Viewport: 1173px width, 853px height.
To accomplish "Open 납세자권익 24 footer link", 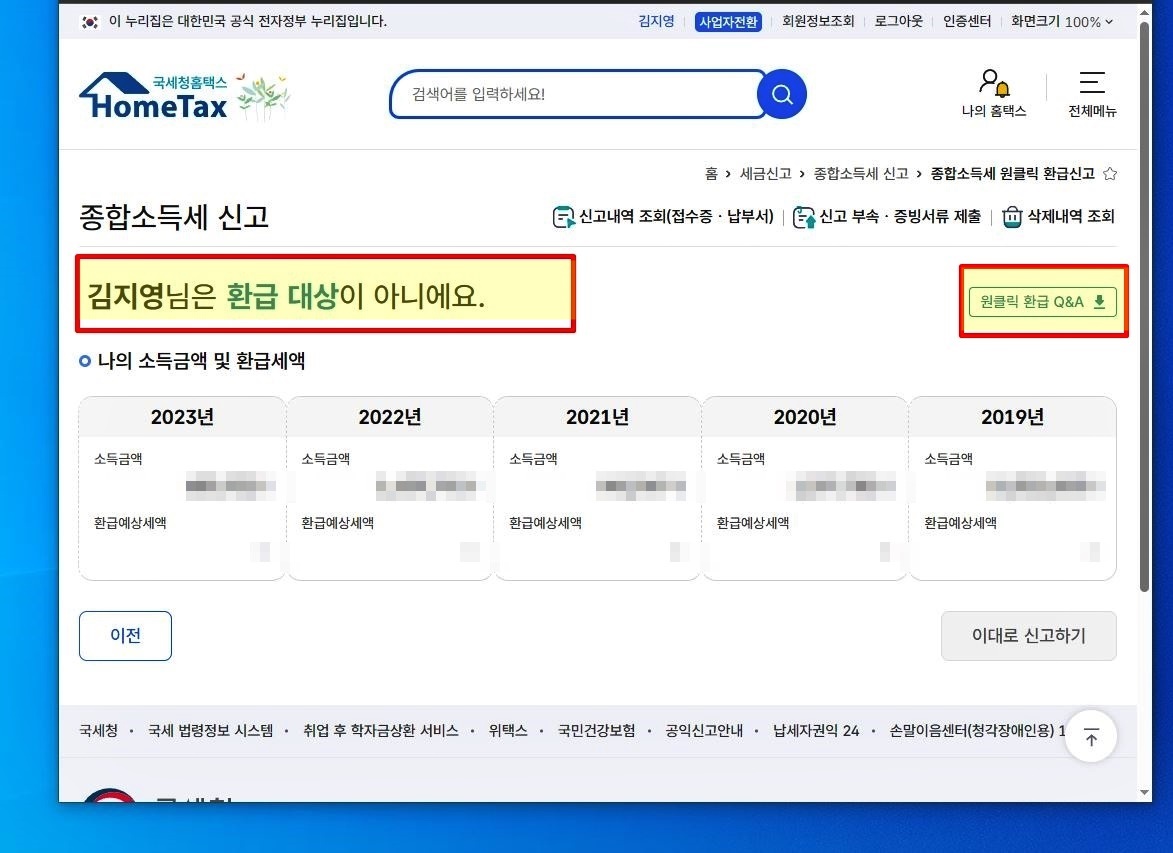I will click(x=816, y=730).
